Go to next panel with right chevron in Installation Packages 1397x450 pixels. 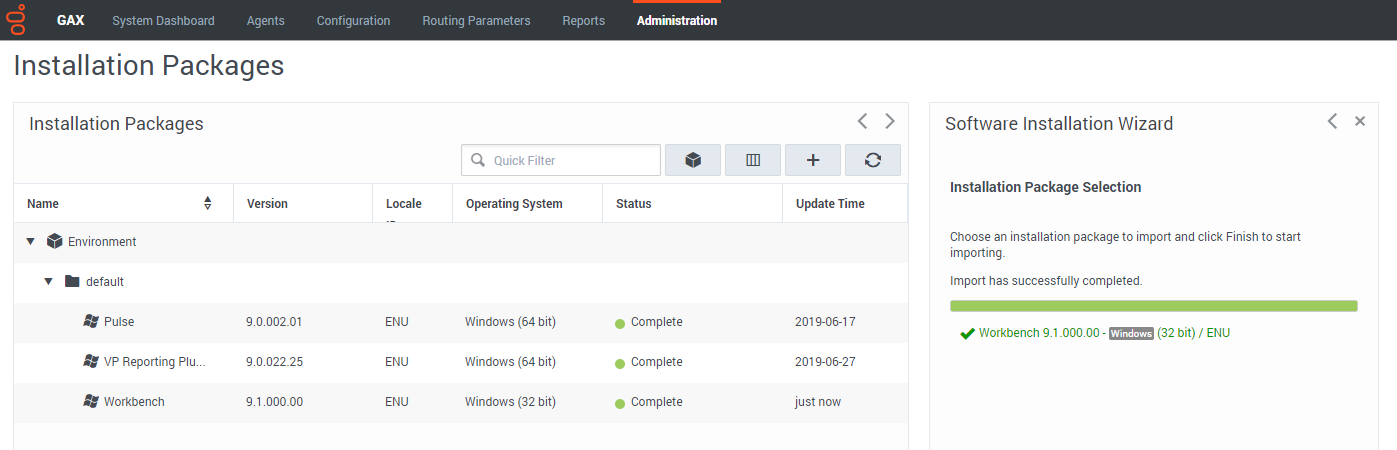890,121
